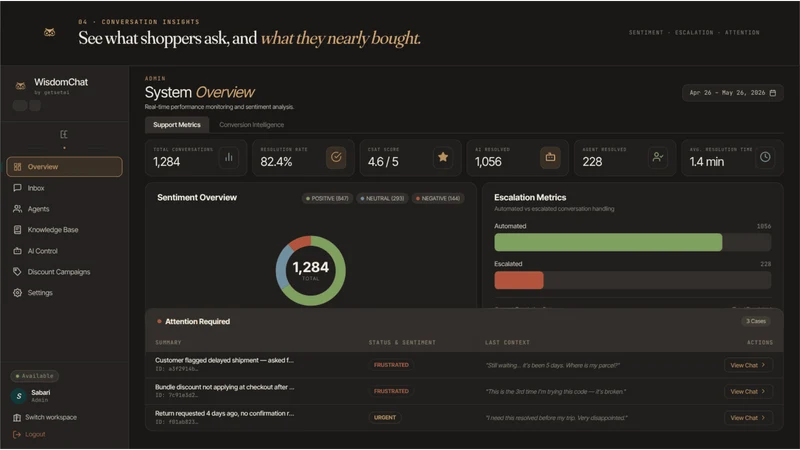The height and width of the screenshot is (450, 800).
Task: Toggle the Positive (847) sentiment legend
Action: (327, 198)
